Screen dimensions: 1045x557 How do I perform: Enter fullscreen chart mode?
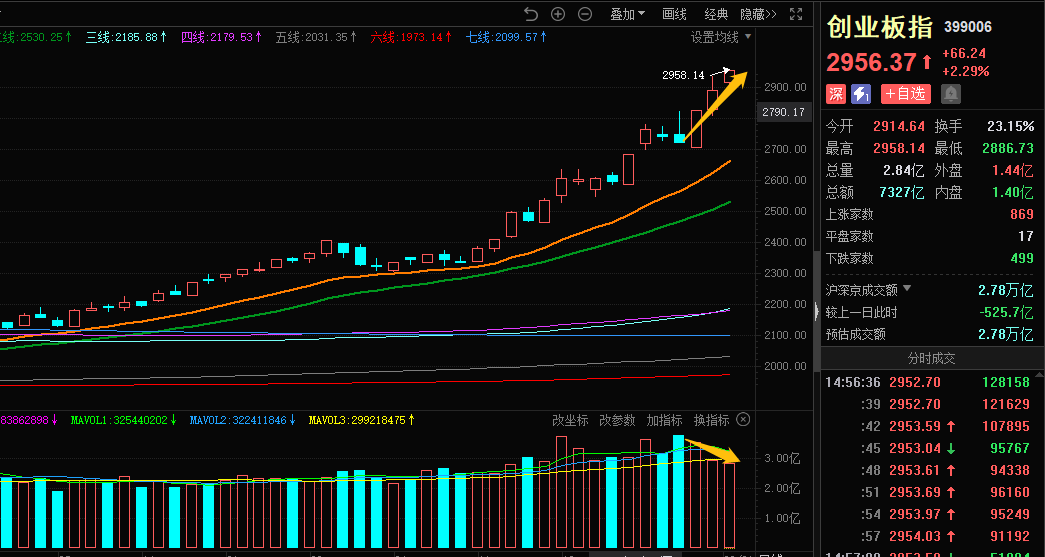point(796,14)
